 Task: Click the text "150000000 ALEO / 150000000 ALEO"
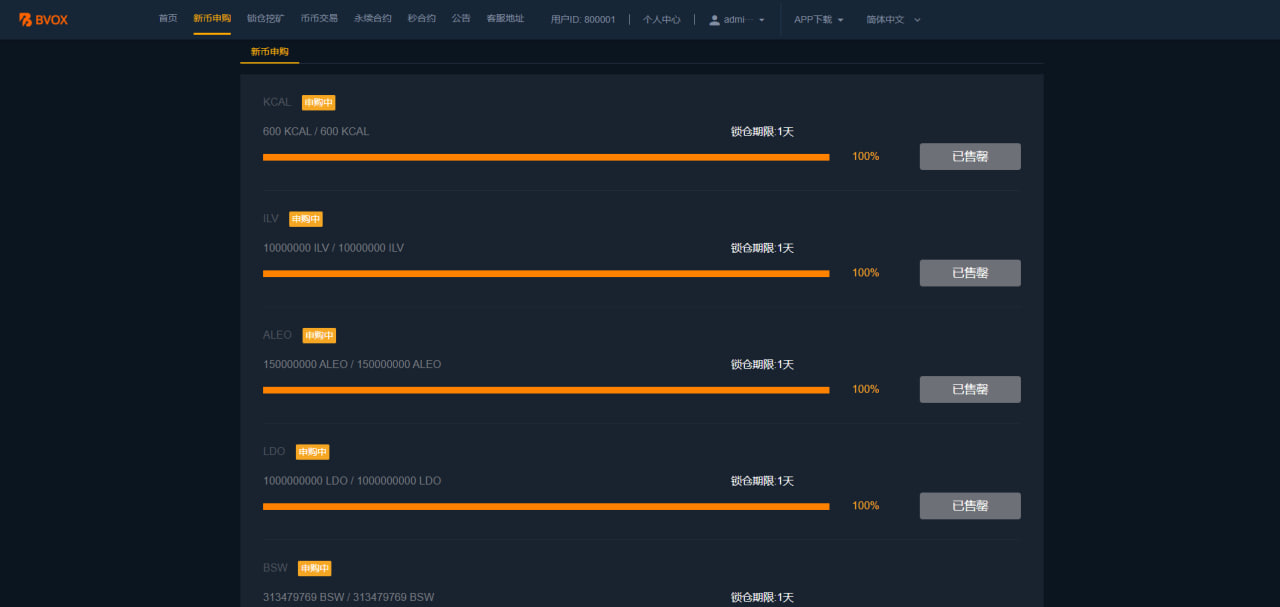[x=352, y=364]
